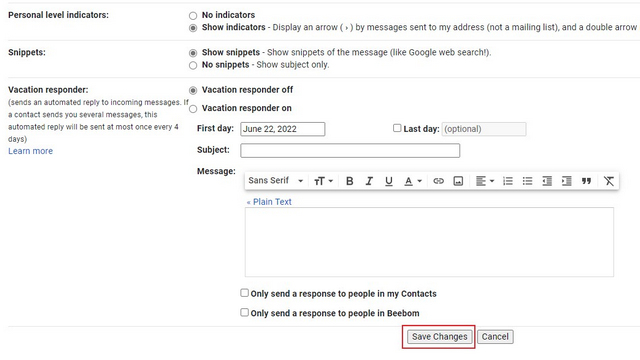Apply quote formatting
Image resolution: width=640 pixels, height=360 pixels.
tap(587, 181)
